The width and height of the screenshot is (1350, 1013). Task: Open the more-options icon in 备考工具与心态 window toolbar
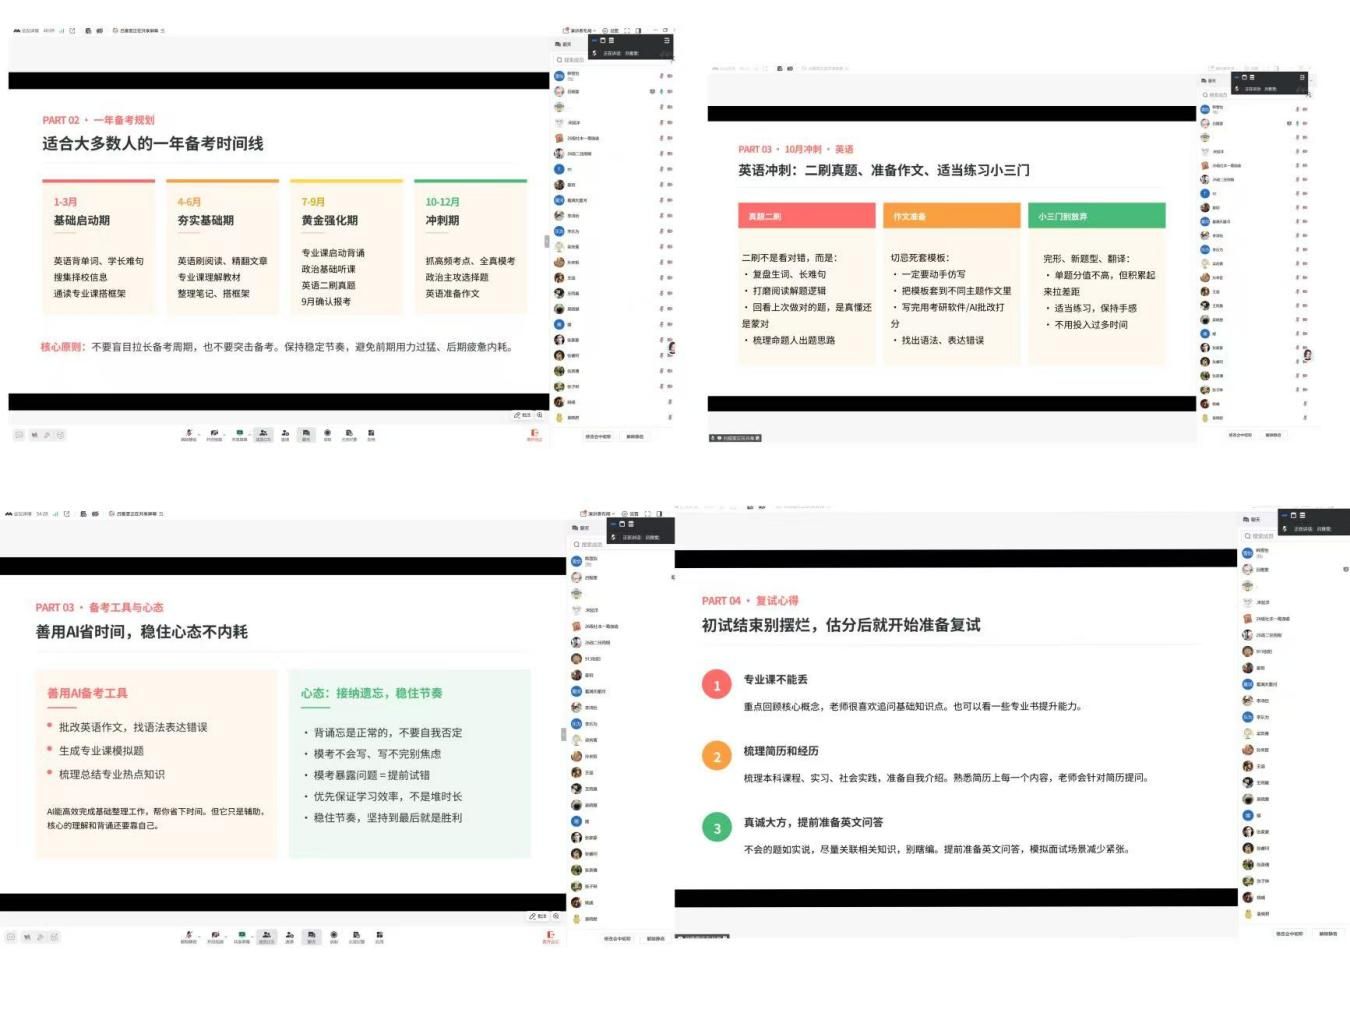[x=379, y=937]
